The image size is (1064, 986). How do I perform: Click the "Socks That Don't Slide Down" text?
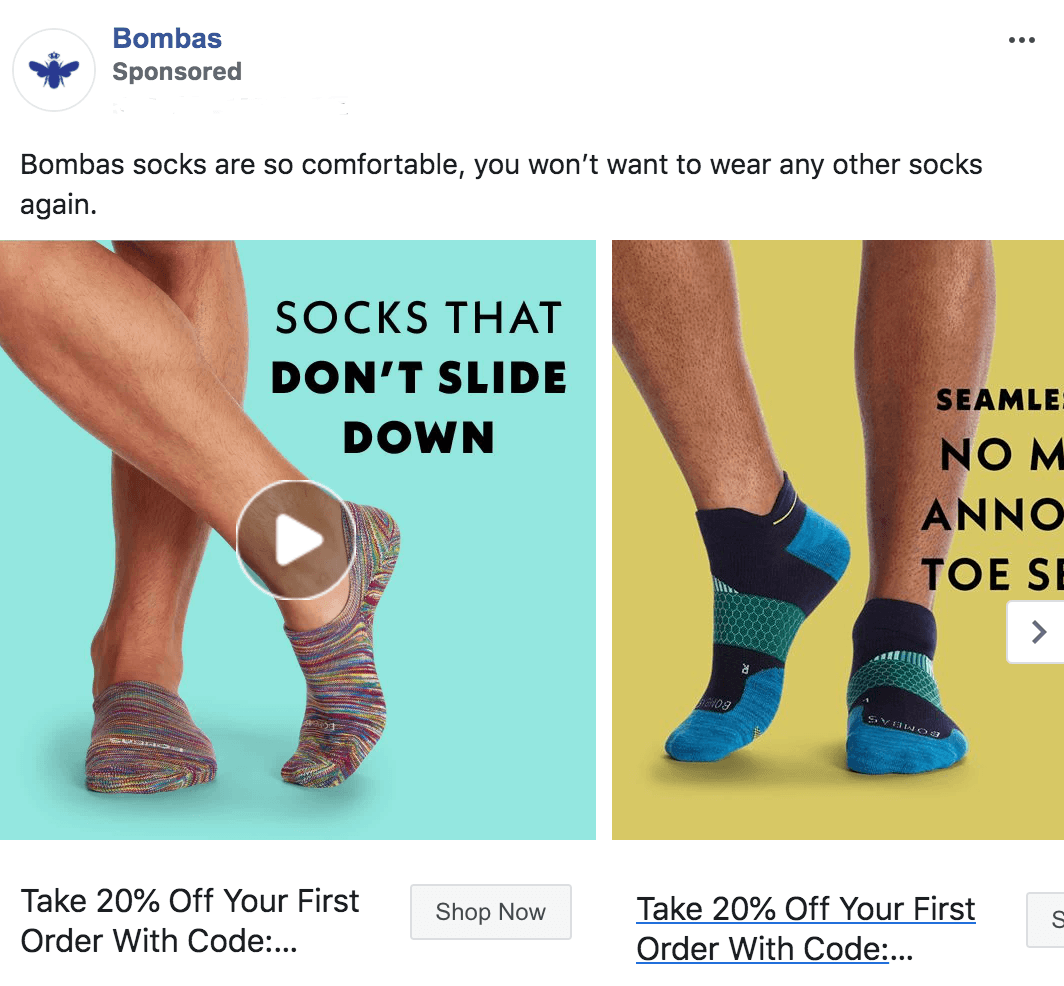coord(418,378)
